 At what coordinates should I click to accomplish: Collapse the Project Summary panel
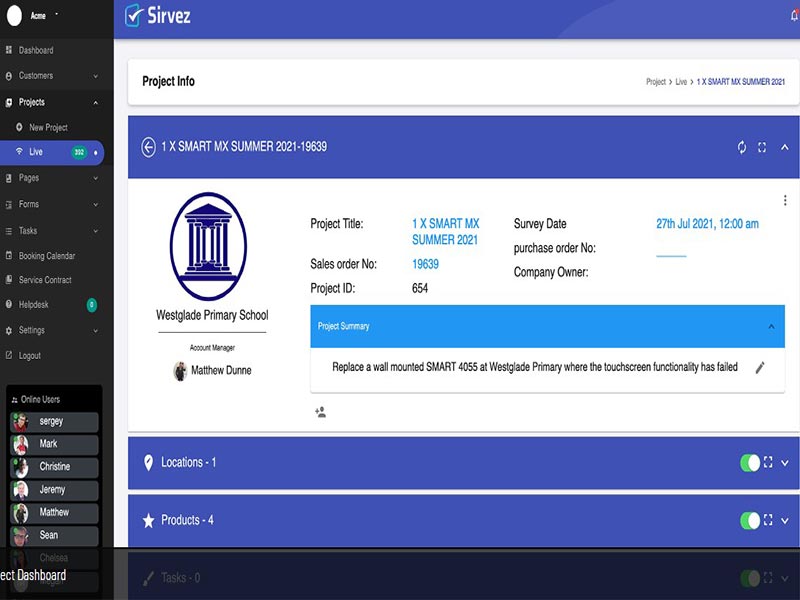tap(771, 326)
